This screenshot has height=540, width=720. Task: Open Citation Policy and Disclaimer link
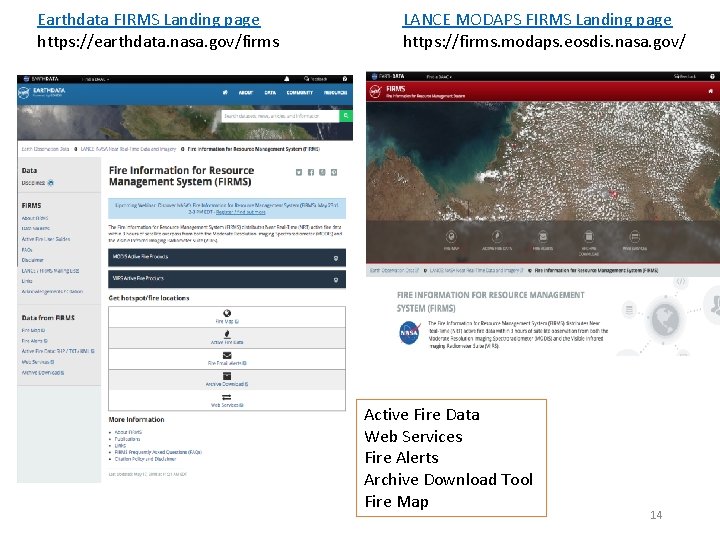(145, 459)
